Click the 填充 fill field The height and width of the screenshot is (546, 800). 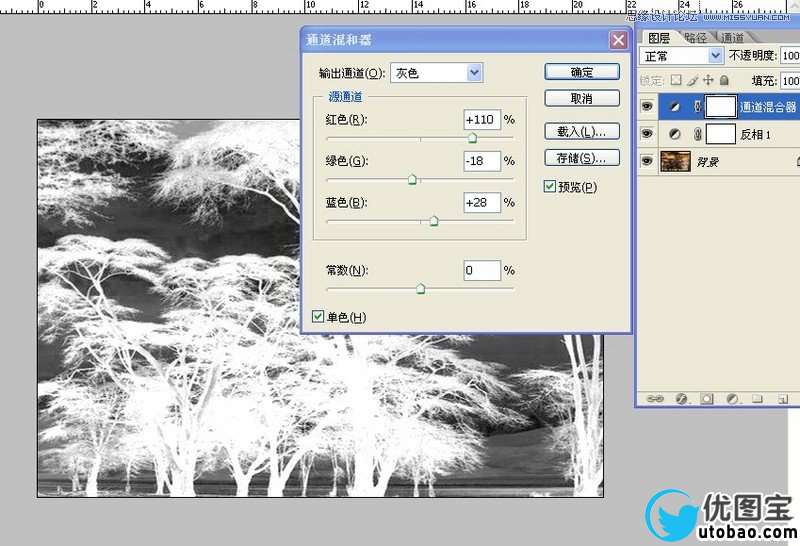[x=790, y=81]
